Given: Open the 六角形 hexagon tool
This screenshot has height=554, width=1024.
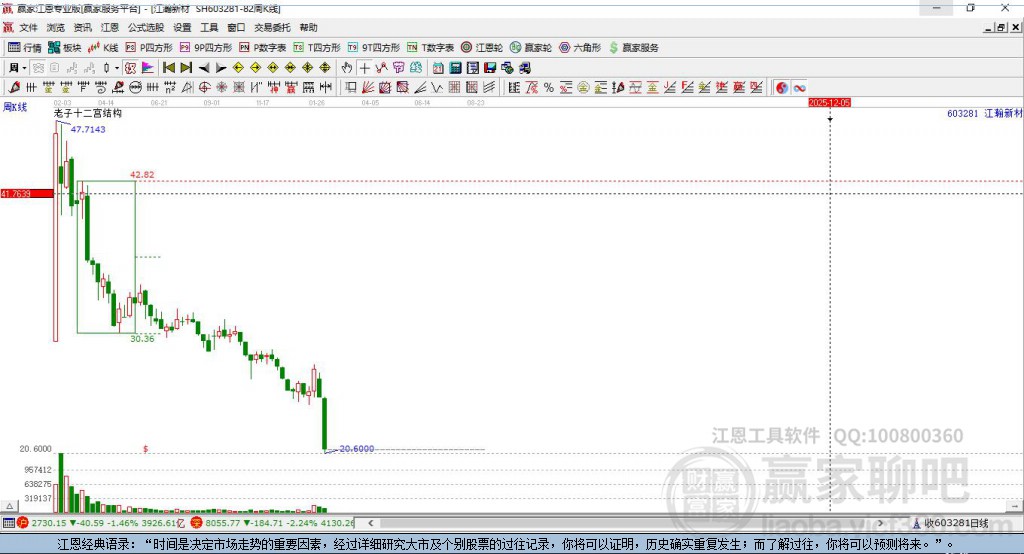Looking at the screenshot, I should point(580,48).
